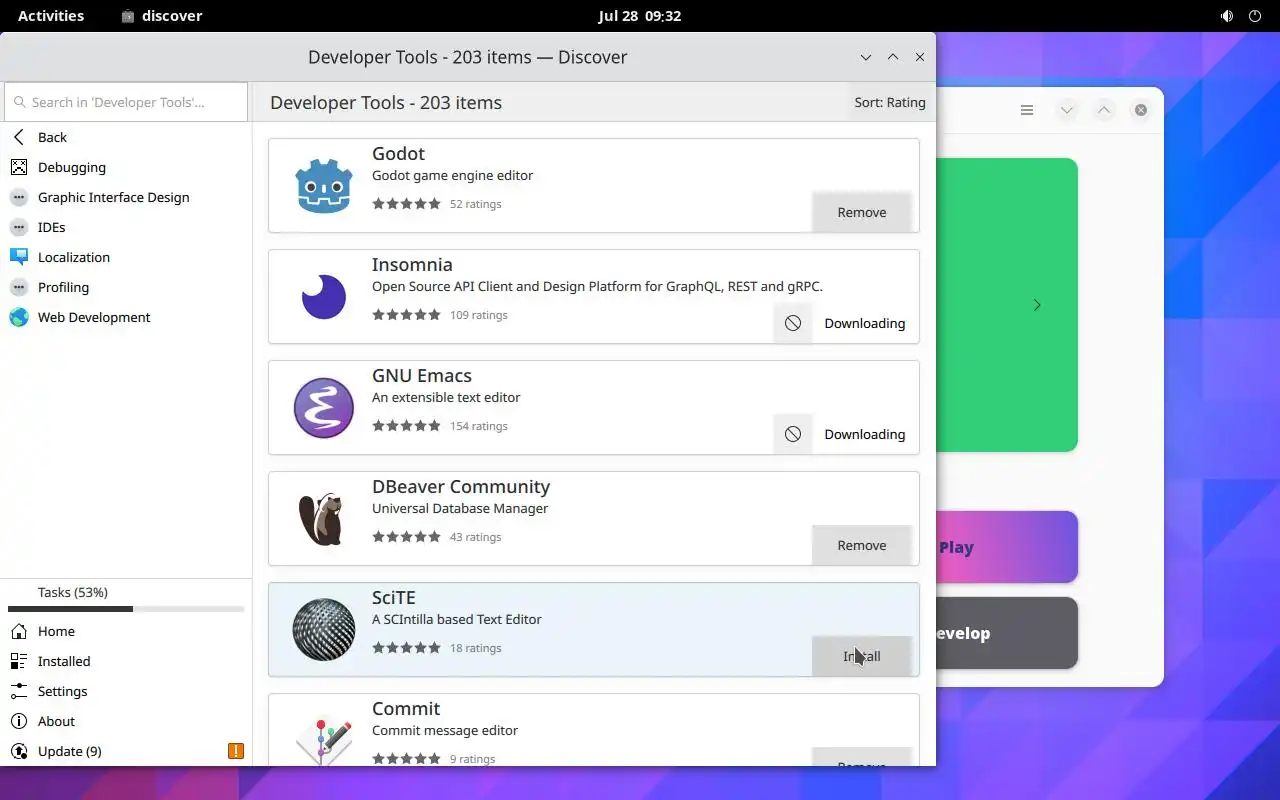The width and height of the screenshot is (1280, 800).
Task: Remove Godot
Action: [862, 212]
